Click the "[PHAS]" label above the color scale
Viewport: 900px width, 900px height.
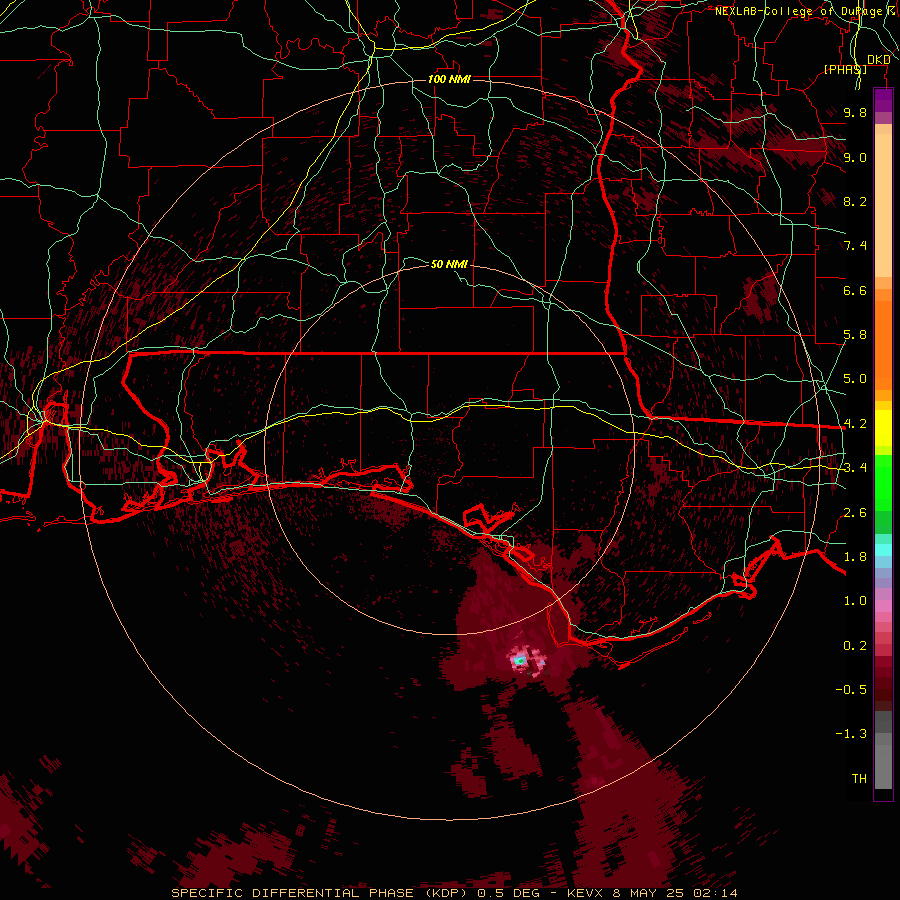[845, 69]
